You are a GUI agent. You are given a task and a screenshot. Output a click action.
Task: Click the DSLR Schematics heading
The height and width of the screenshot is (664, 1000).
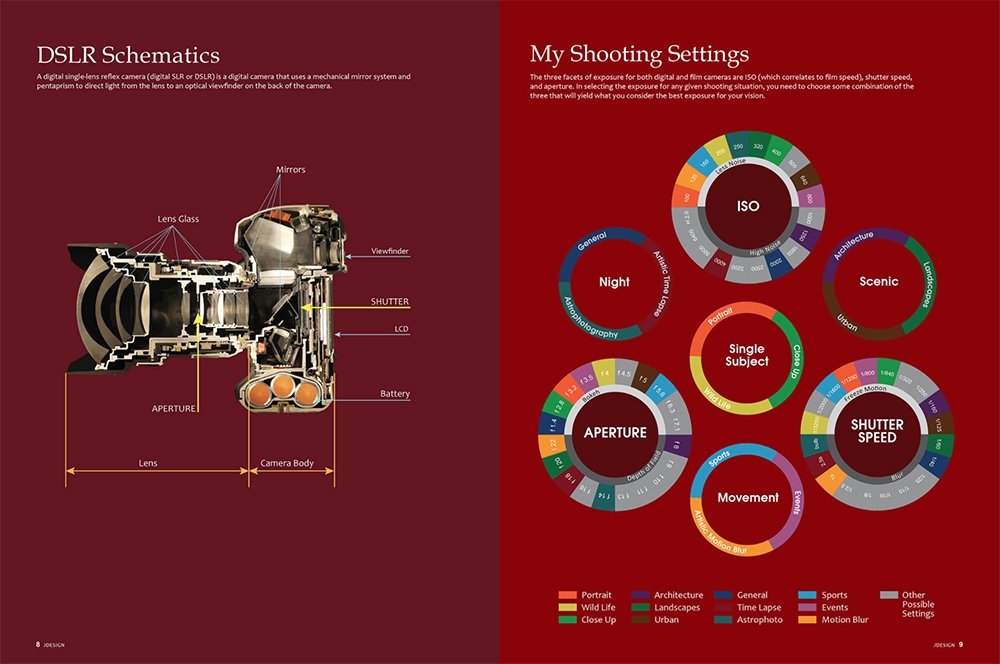tap(128, 54)
